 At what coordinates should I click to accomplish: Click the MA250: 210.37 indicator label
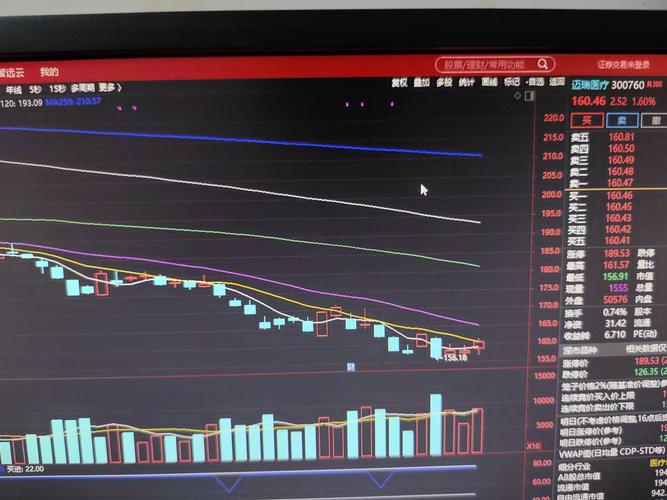pyautogui.click(x=73, y=101)
